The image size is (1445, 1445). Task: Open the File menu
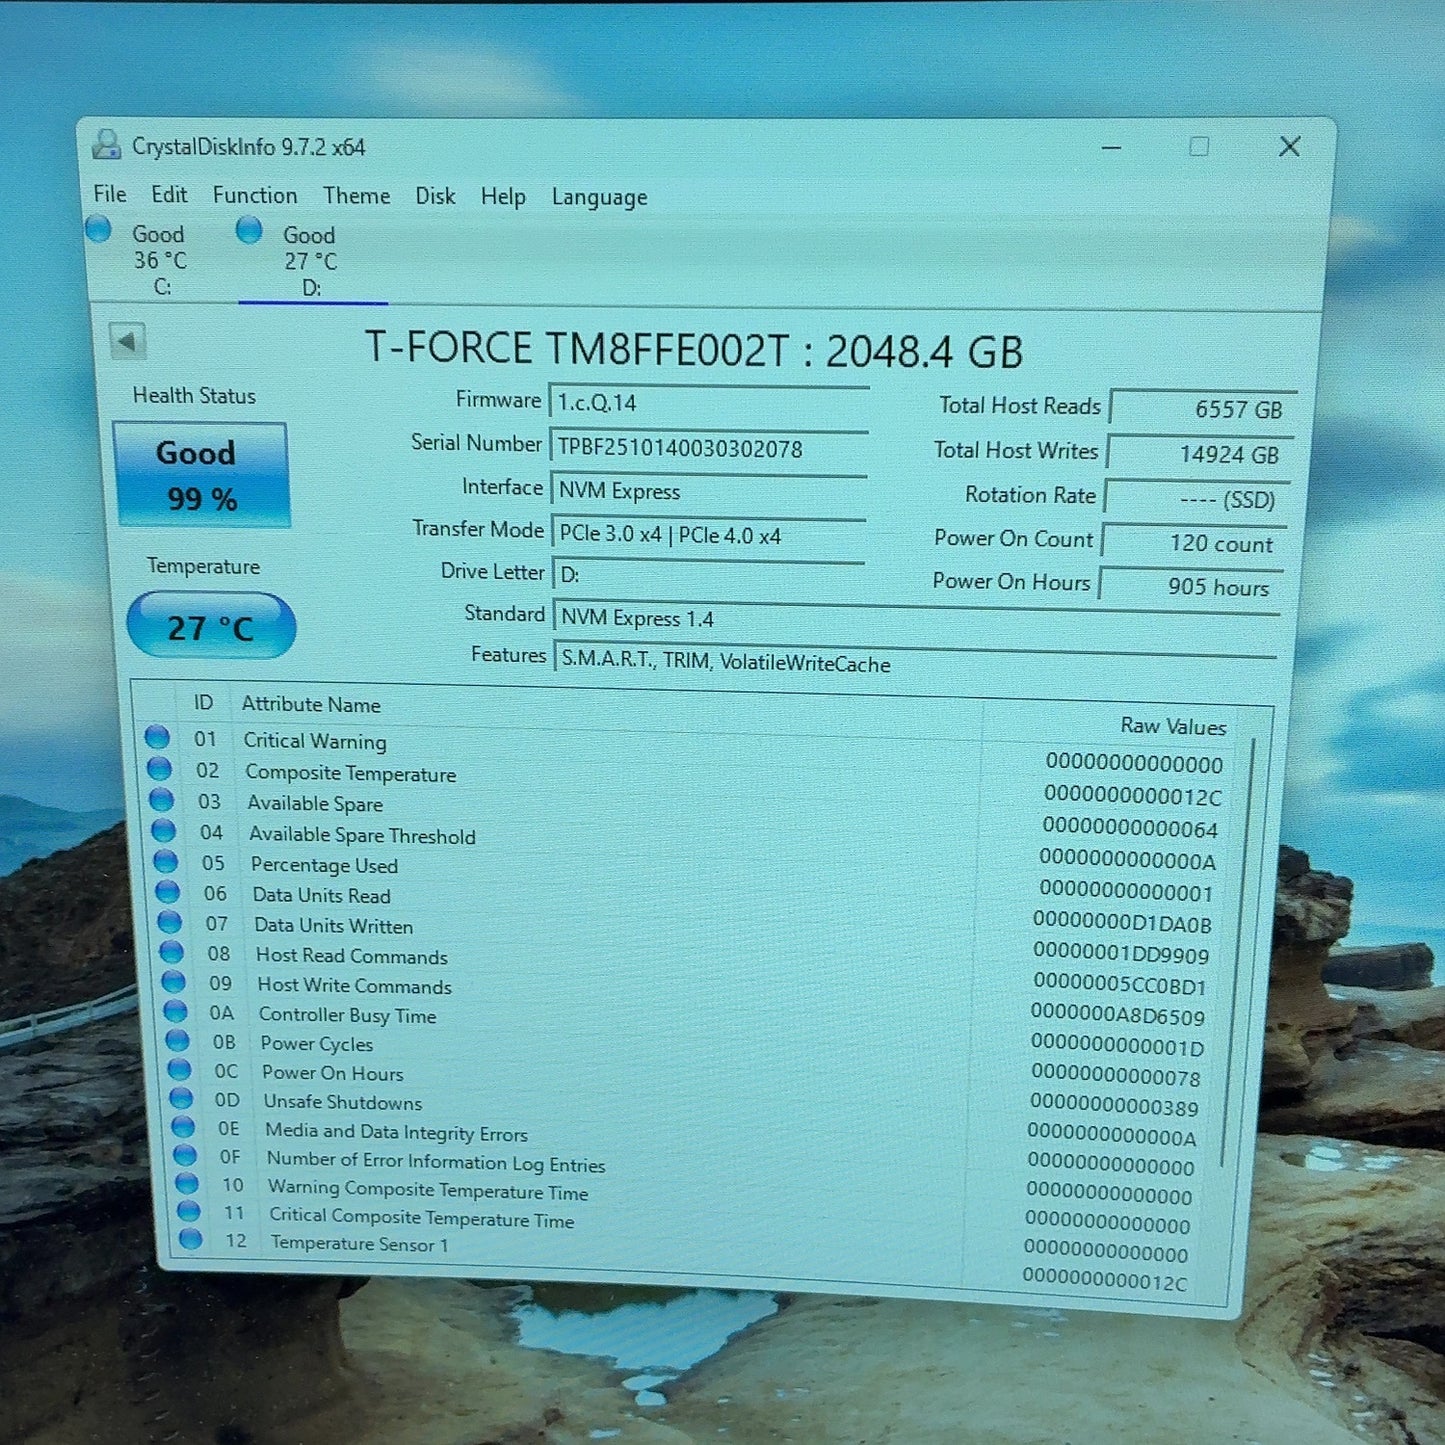110,193
